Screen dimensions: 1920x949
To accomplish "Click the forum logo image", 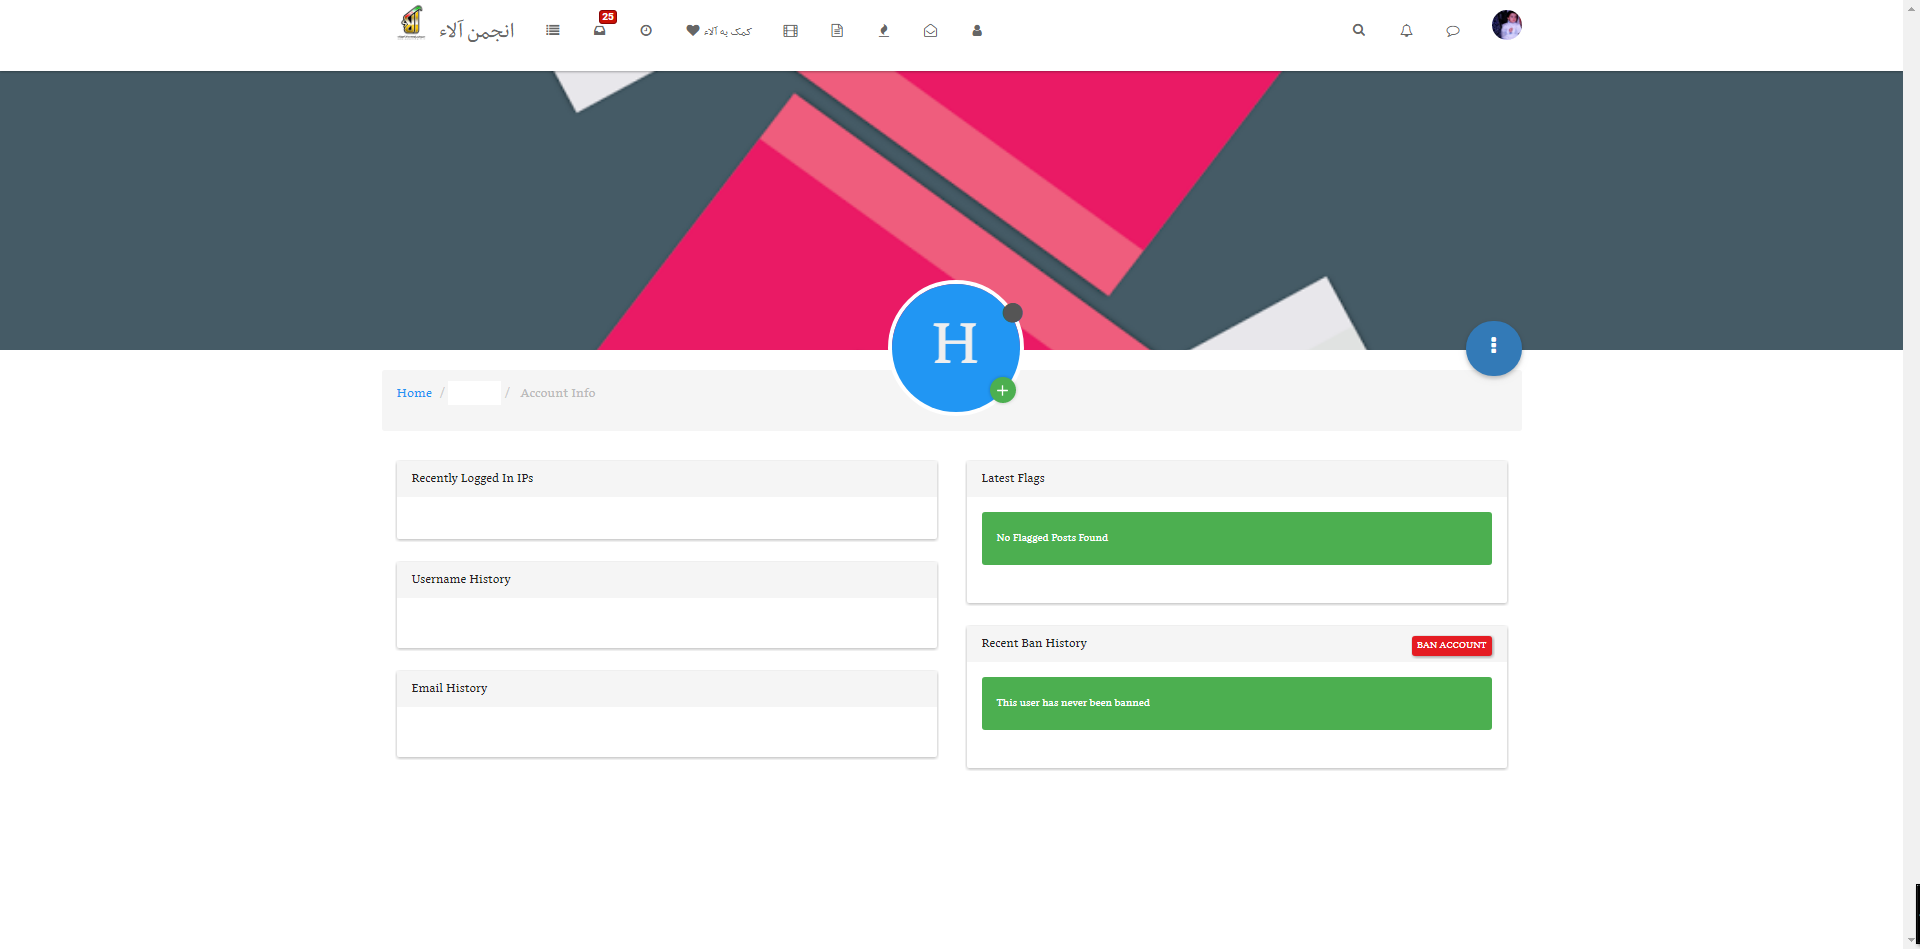I will point(411,22).
